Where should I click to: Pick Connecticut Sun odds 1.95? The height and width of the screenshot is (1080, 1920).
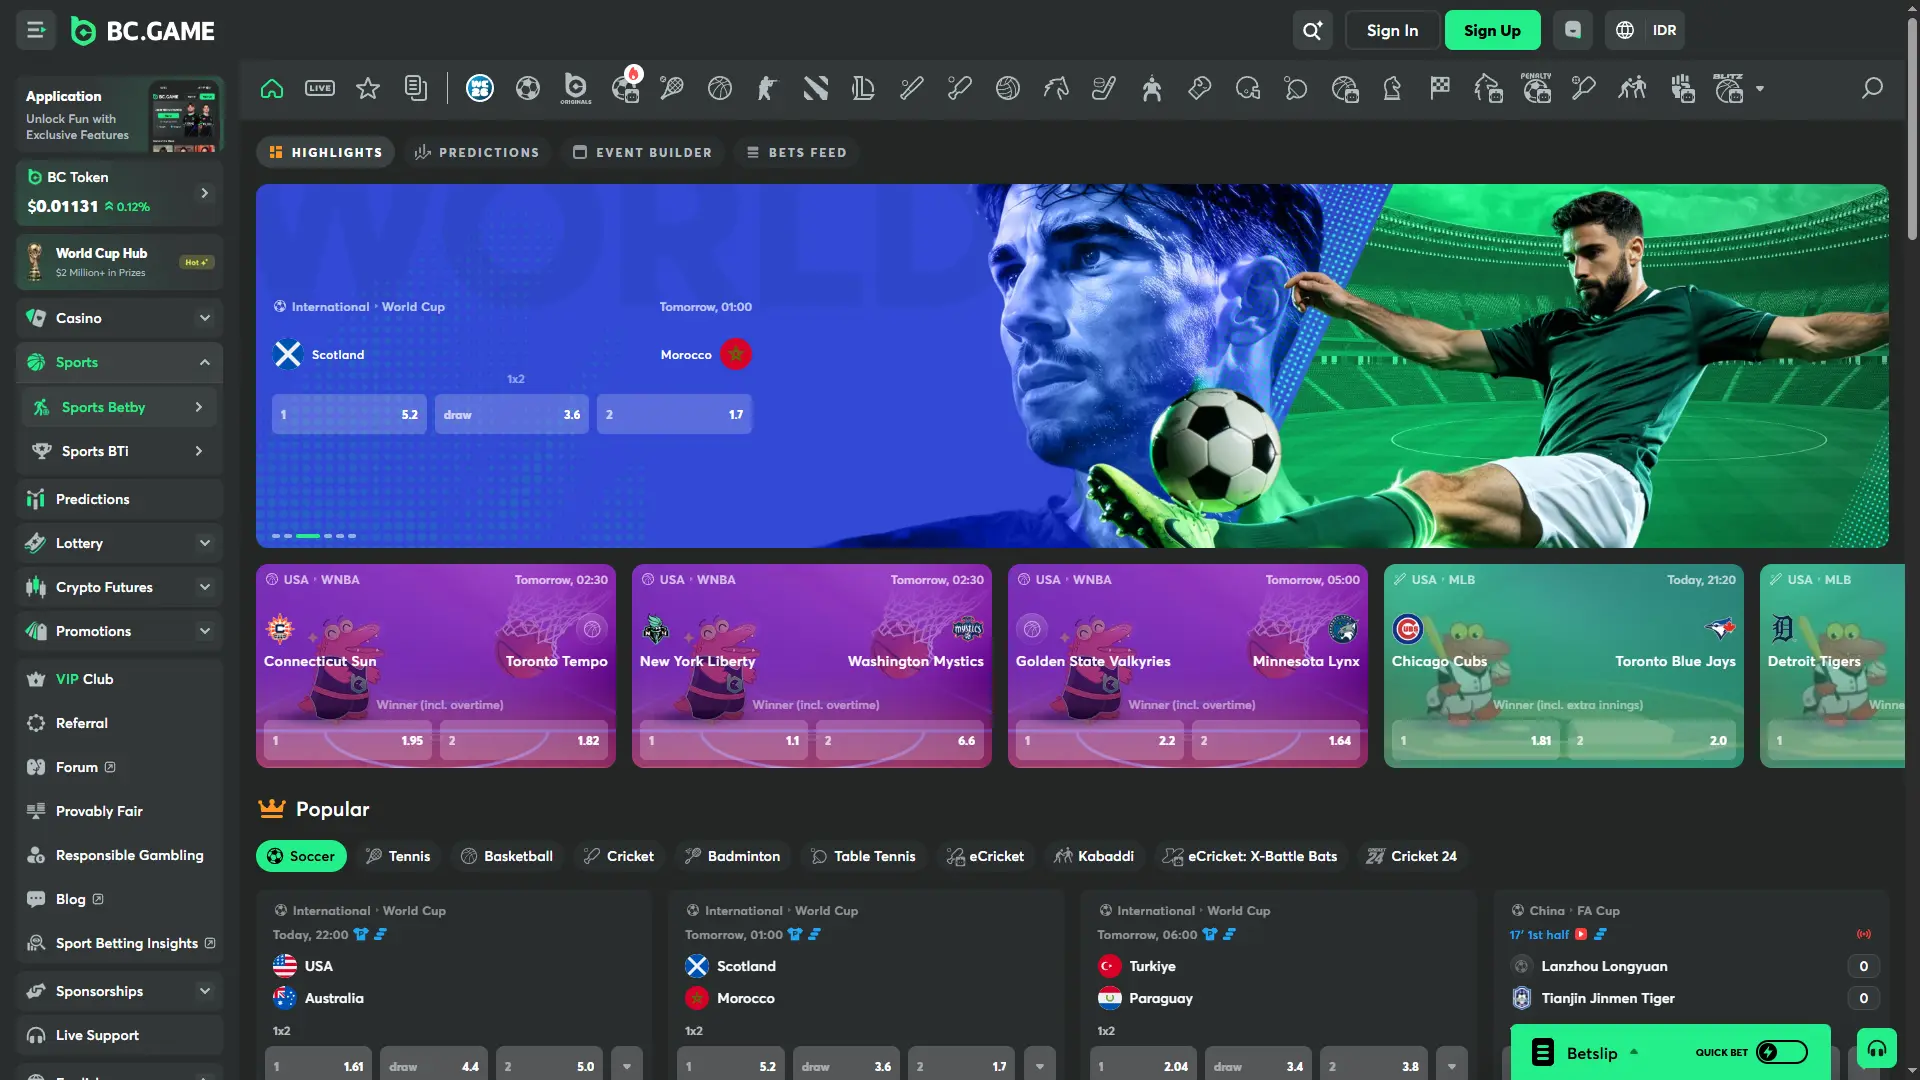pos(347,741)
